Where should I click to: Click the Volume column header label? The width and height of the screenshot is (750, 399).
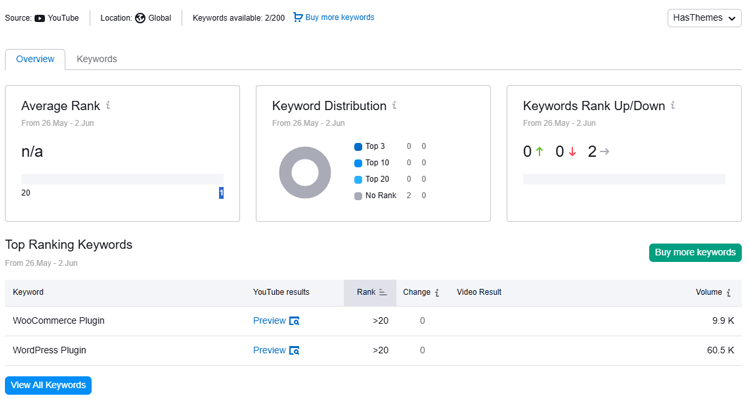pos(709,292)
